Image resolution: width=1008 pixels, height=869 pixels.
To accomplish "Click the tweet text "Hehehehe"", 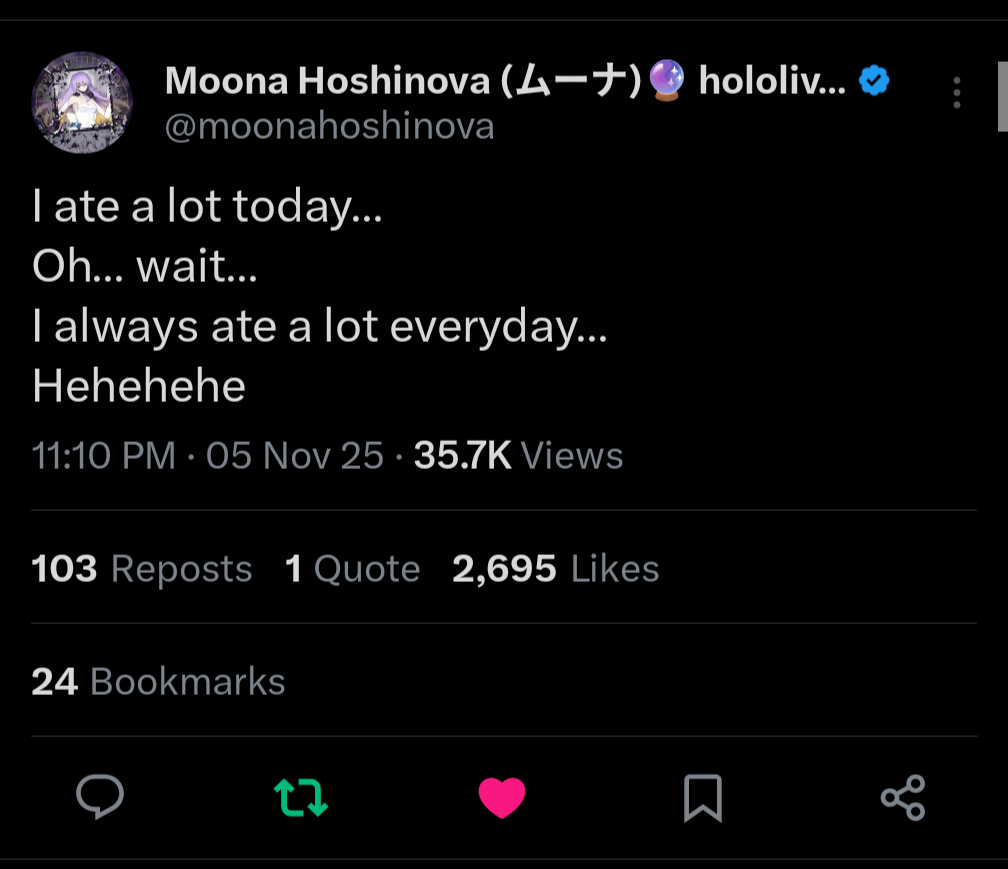I will pyautogui.click(x=139, y=387).
